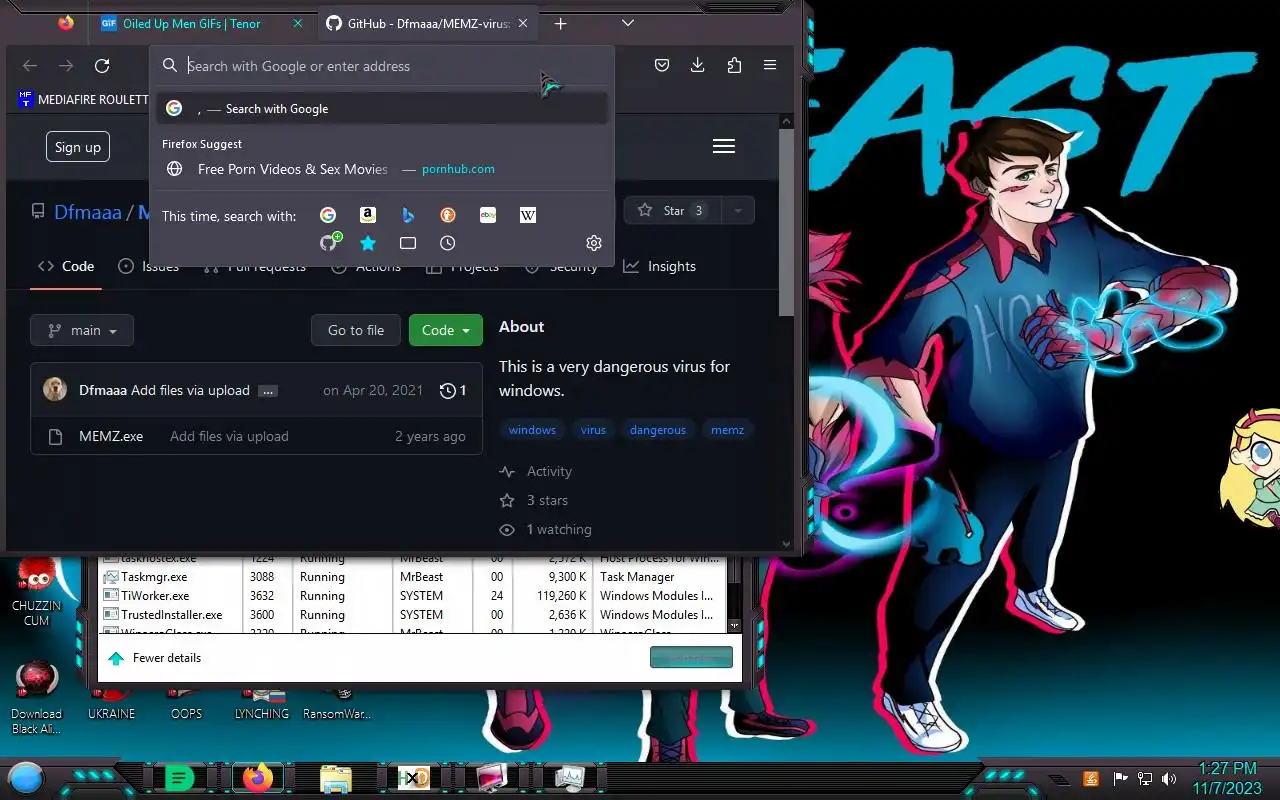Expand commit message ellipsis button
The width and height of the screenshot is (1280, 800).
[x=267, y=391]
